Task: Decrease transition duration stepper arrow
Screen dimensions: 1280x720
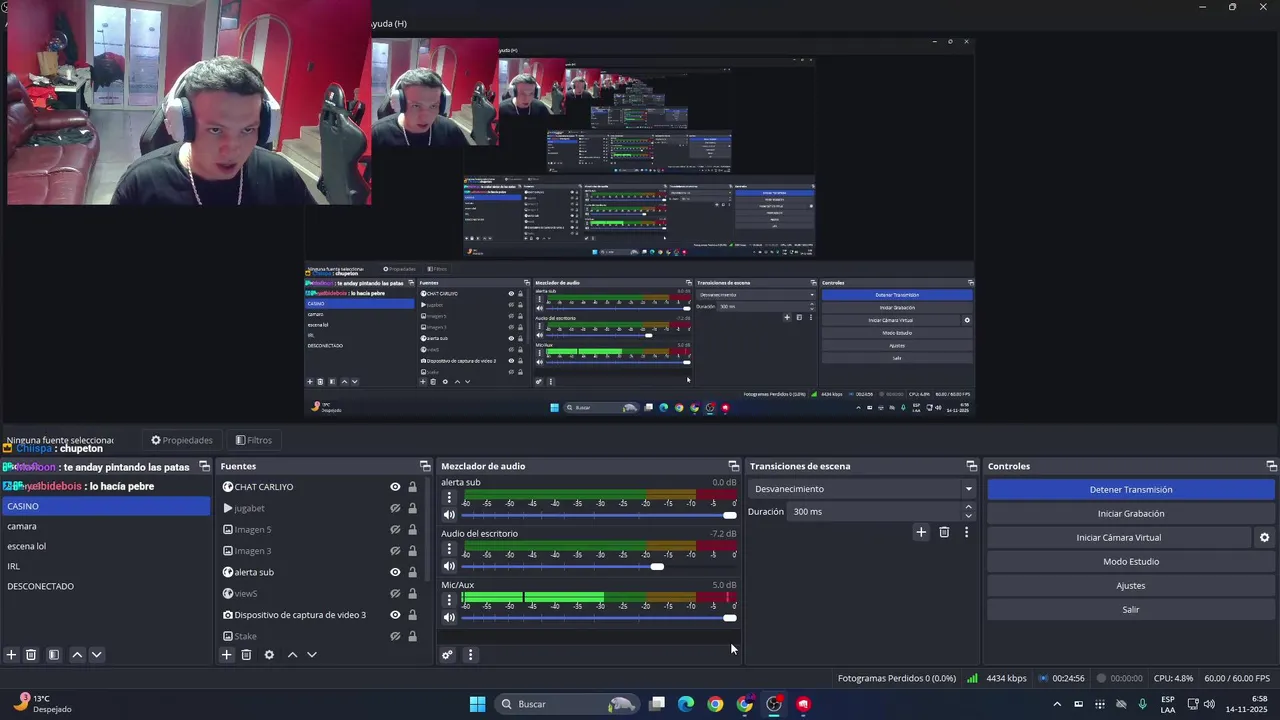Action: [968, 516]
